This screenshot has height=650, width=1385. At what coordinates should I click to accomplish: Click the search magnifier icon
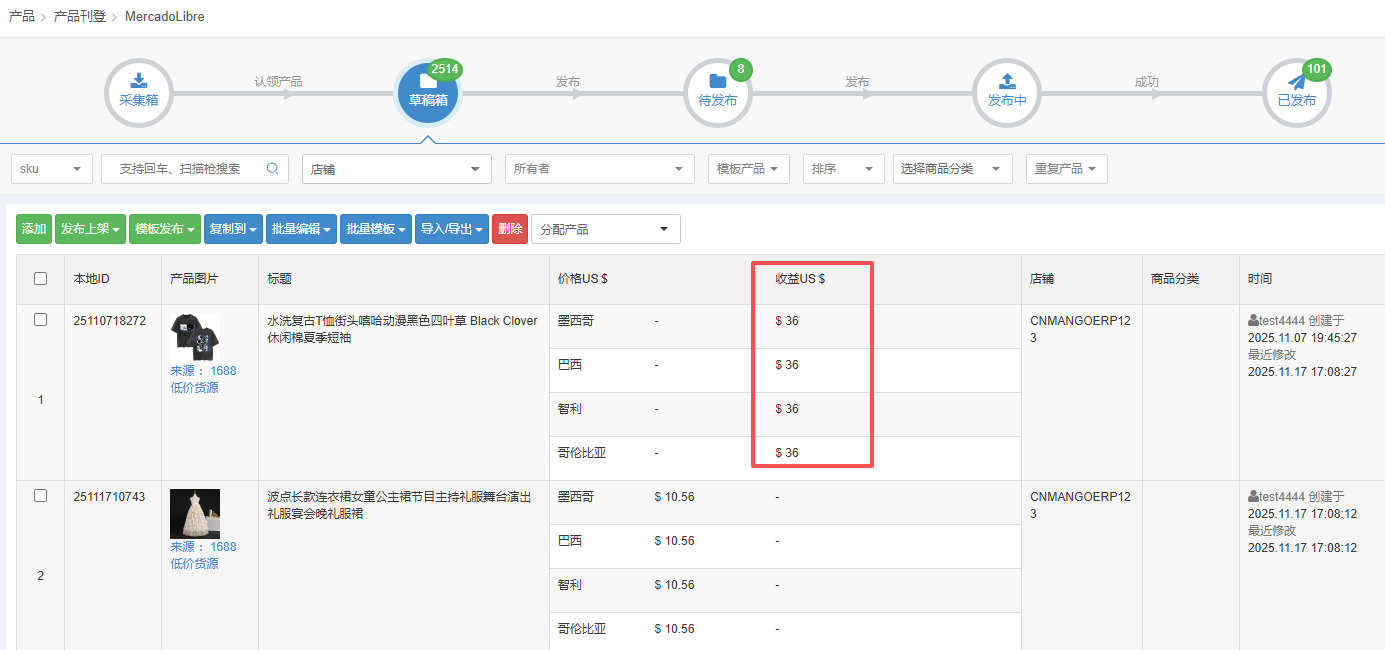pyautogui.click(x=272, y=169)
